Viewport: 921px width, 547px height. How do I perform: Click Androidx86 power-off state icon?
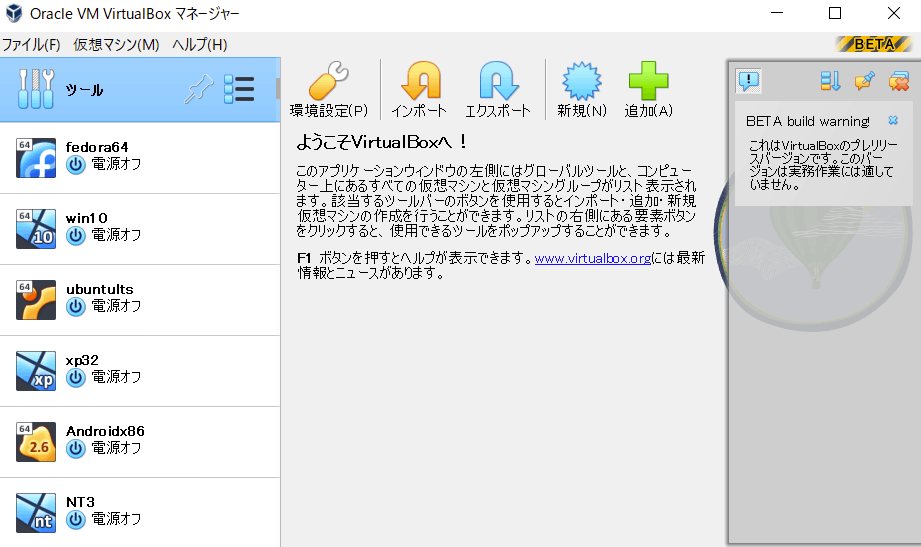tap(76, 449)
